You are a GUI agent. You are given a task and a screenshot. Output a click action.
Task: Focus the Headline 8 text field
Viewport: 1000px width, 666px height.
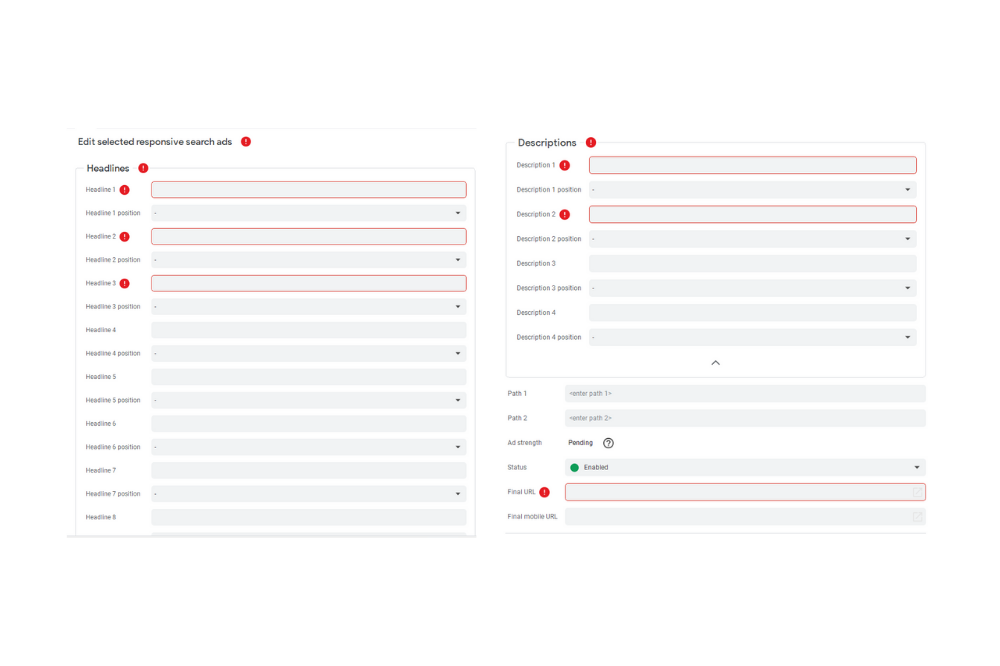(x=309, y=517)
